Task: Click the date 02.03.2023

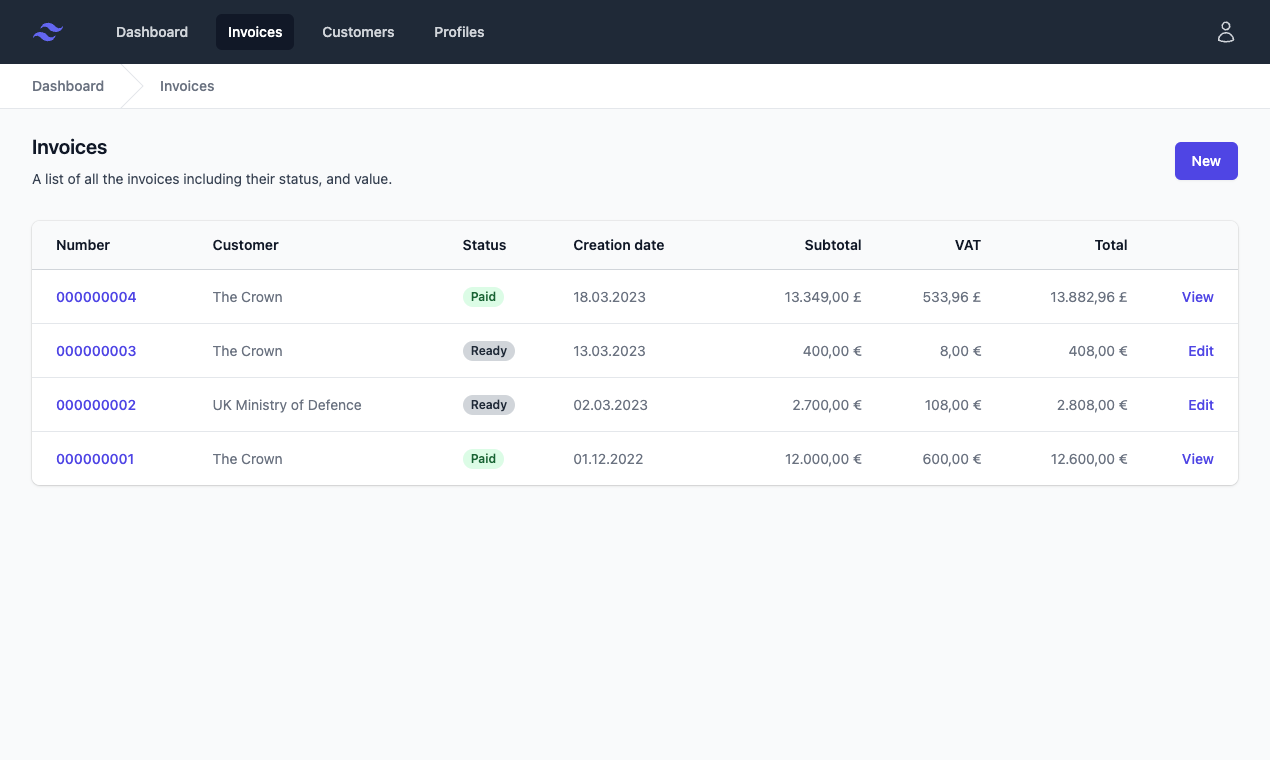Action: point(611,405)
